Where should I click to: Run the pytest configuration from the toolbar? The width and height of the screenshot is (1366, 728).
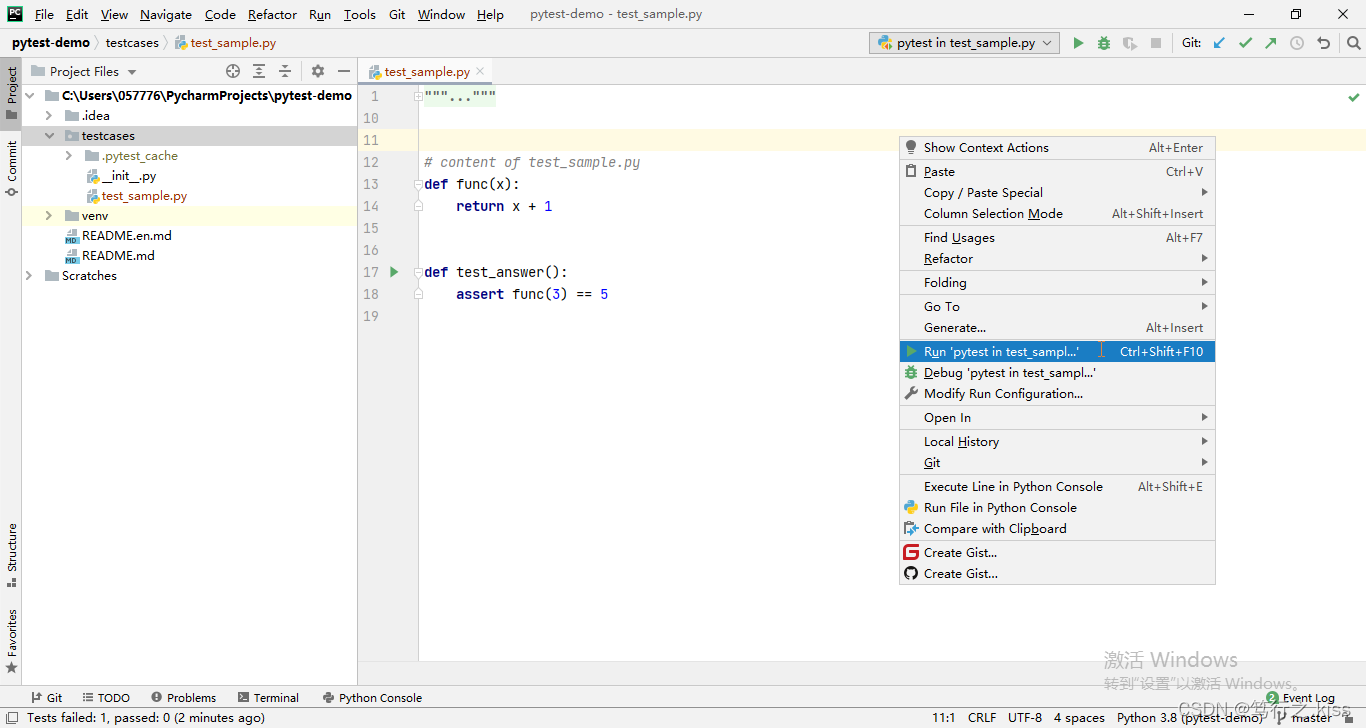1078,43
